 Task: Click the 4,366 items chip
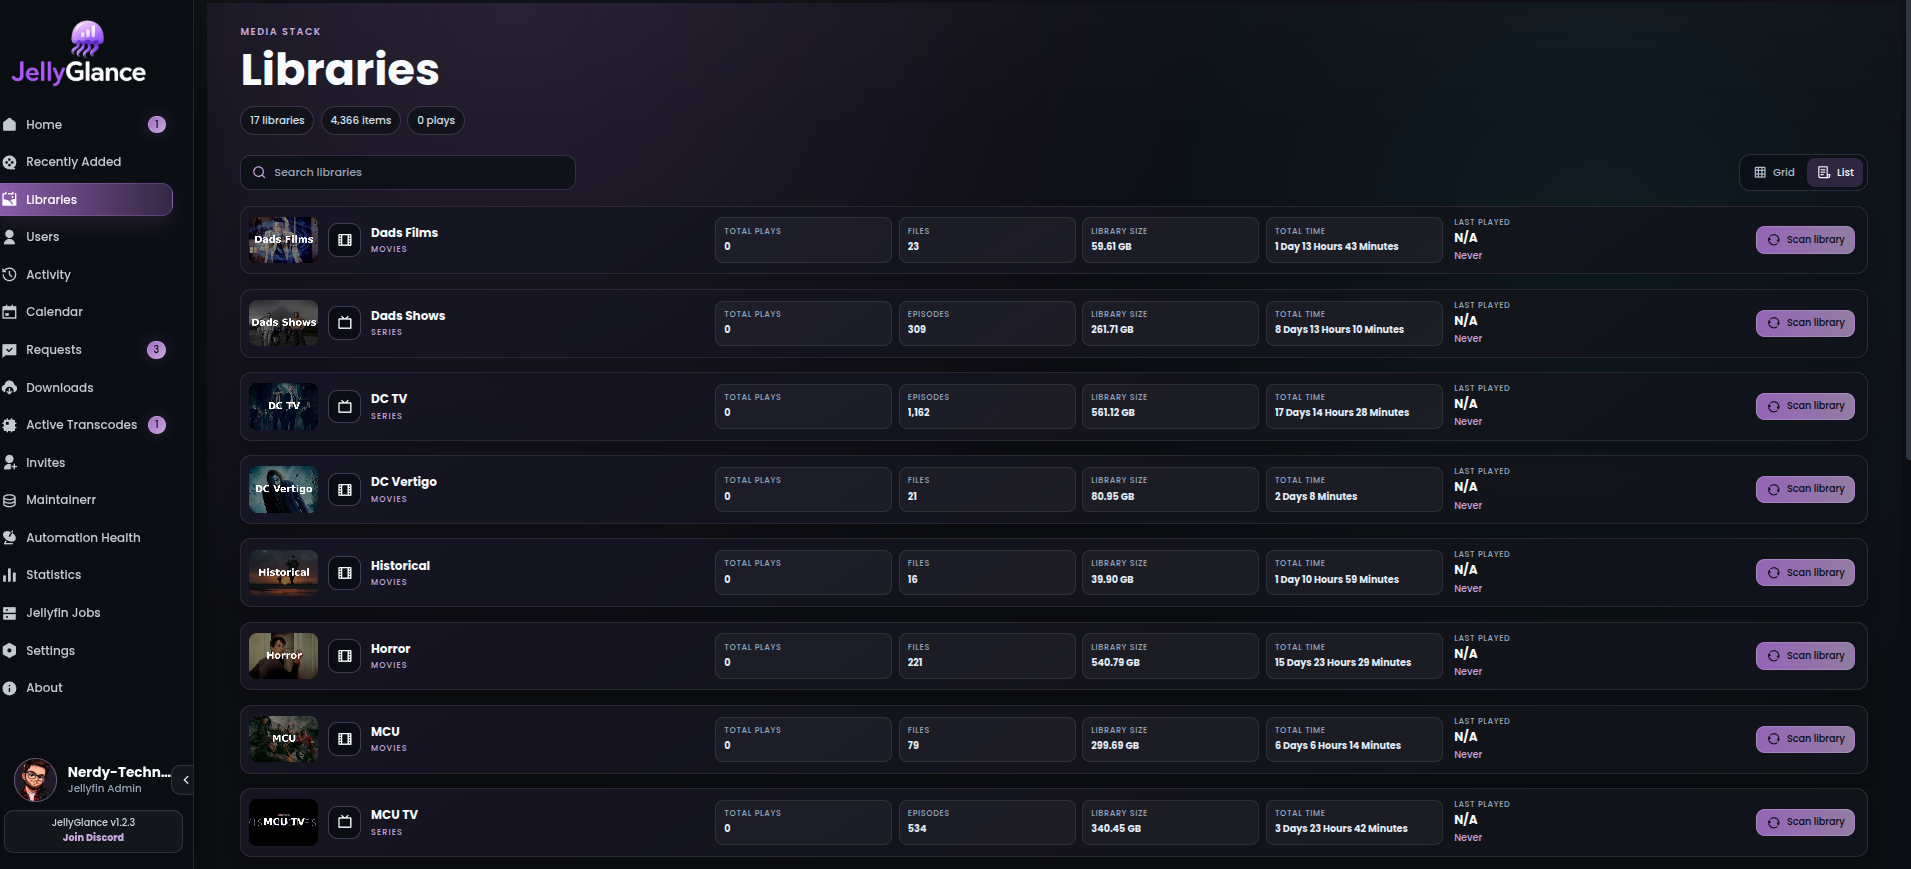pos(361,121)
